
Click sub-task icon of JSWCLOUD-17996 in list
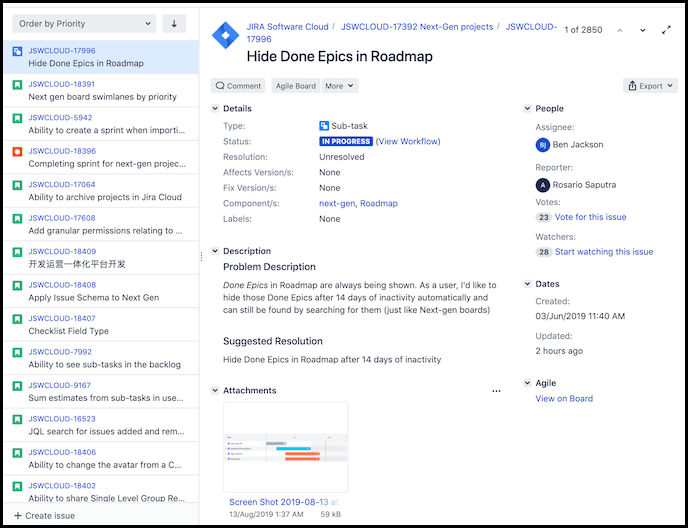click(x=17, y=51)
